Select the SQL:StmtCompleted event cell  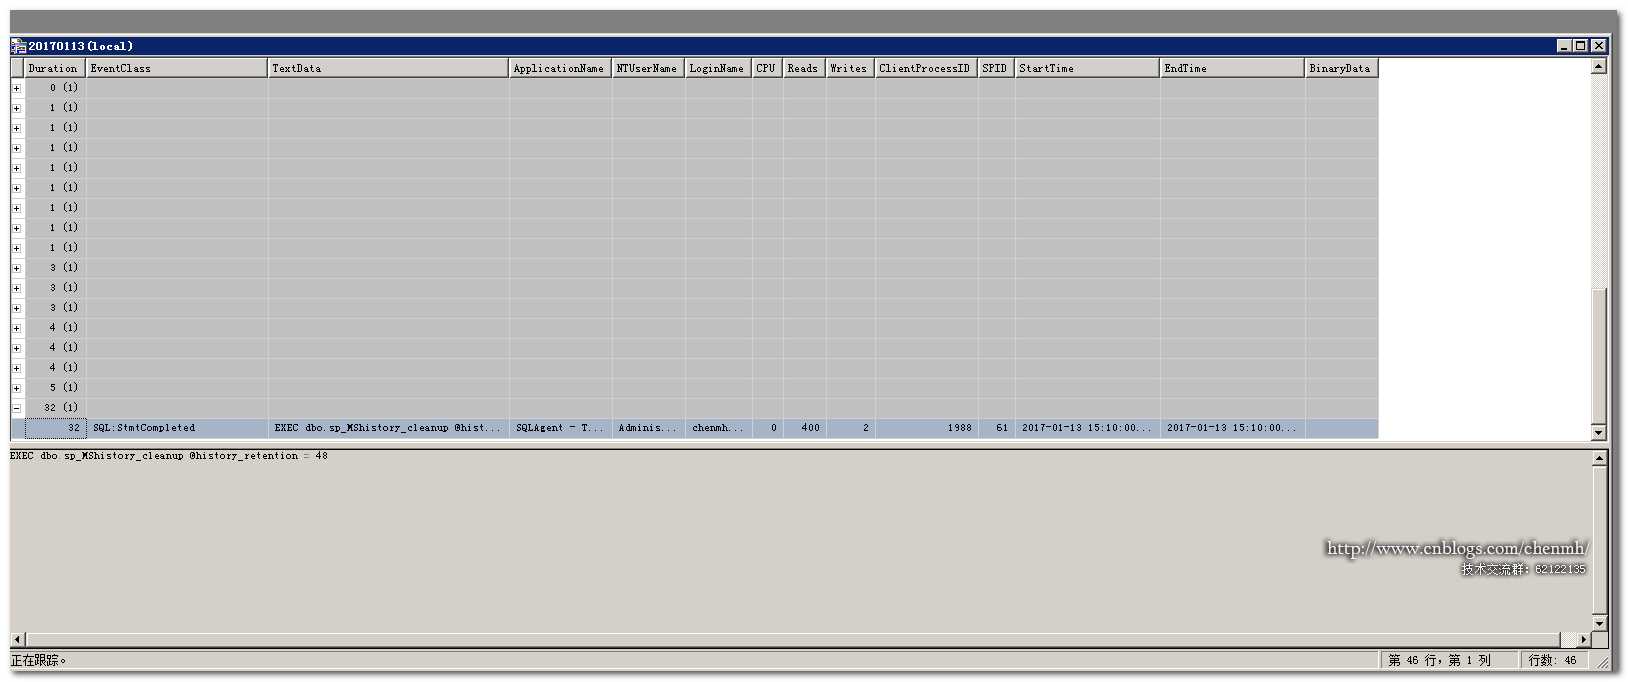point(177,428)
